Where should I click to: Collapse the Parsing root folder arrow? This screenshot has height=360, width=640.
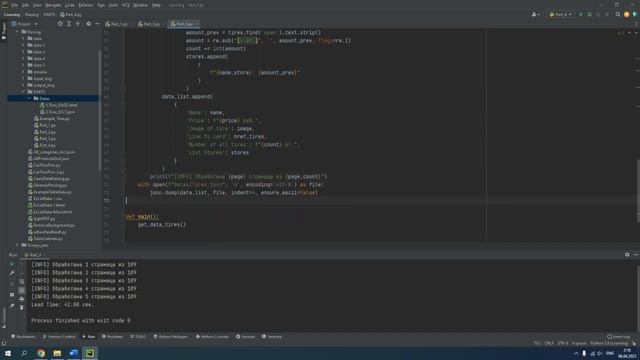[17, 31]
